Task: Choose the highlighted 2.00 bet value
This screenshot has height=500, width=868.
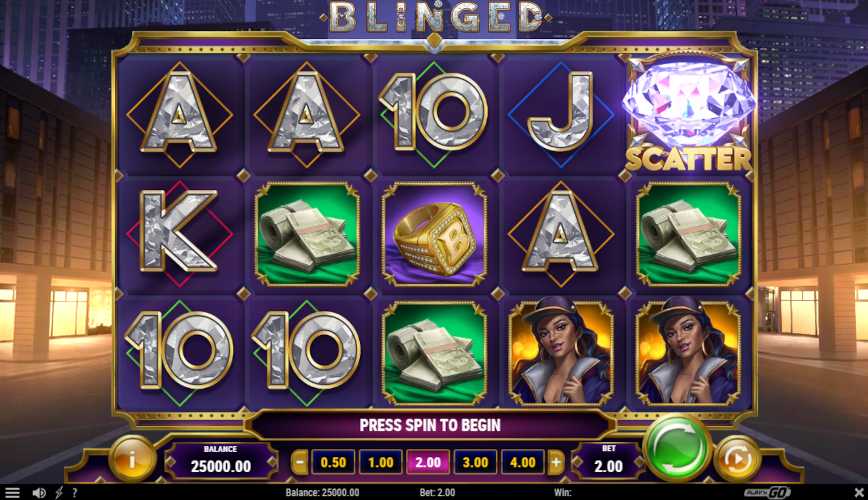Action: (428, 462)
